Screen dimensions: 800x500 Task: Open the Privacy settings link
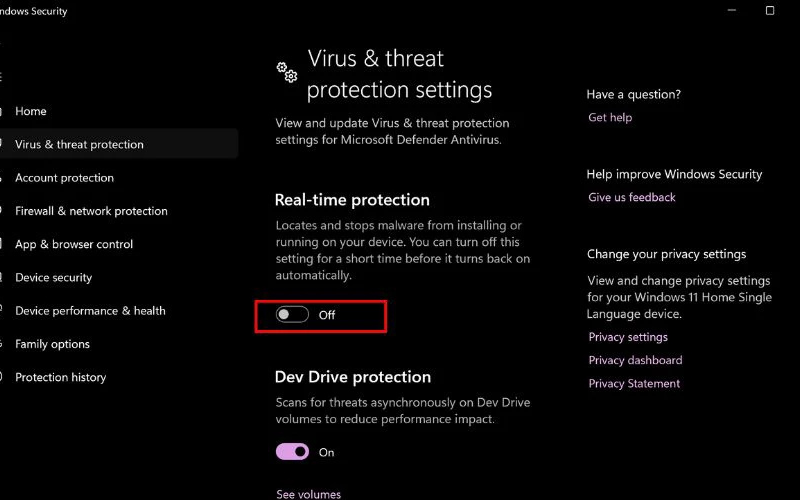click(x=628, y=338)
